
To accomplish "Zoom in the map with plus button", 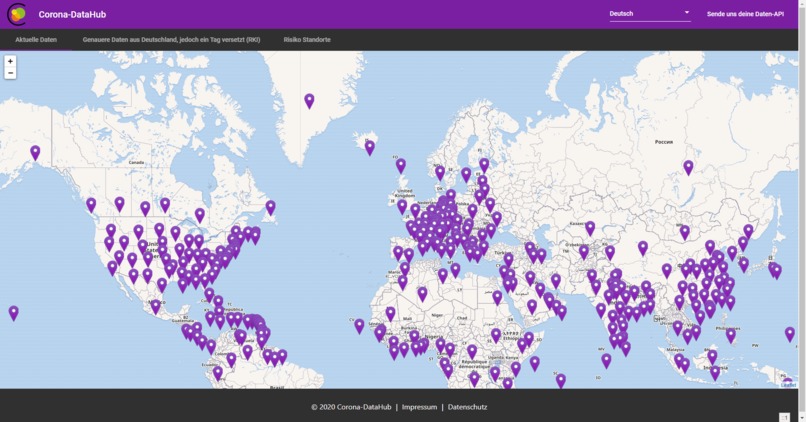I will click(x=10, y=61).
